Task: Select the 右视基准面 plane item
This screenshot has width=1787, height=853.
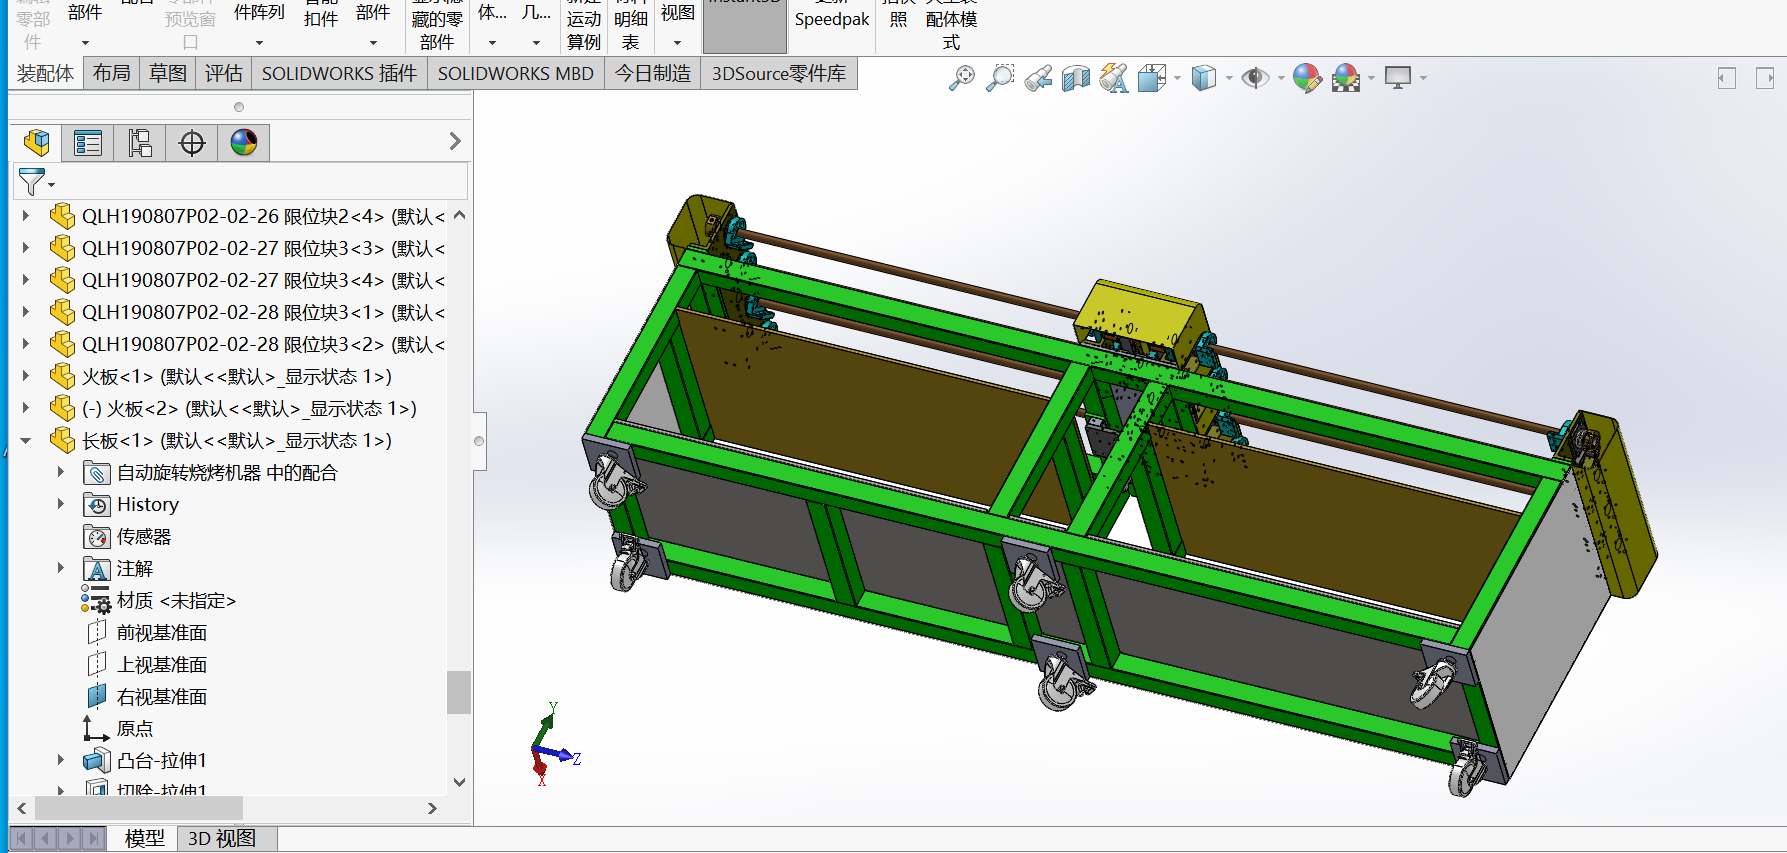Action: click(162, 696)
